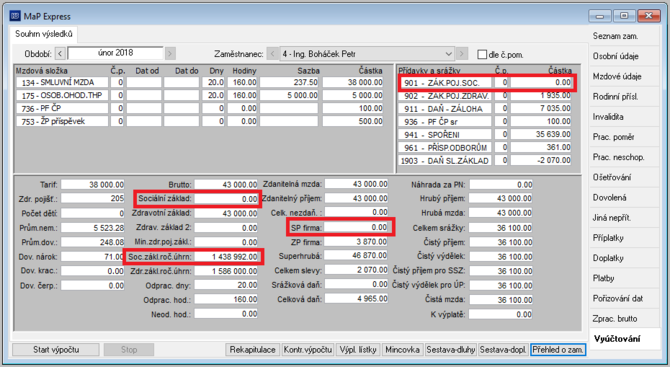Open Dovolená in the side menu
The width and height of the screenshot is (670, 367).
click(x=624, y=197)
